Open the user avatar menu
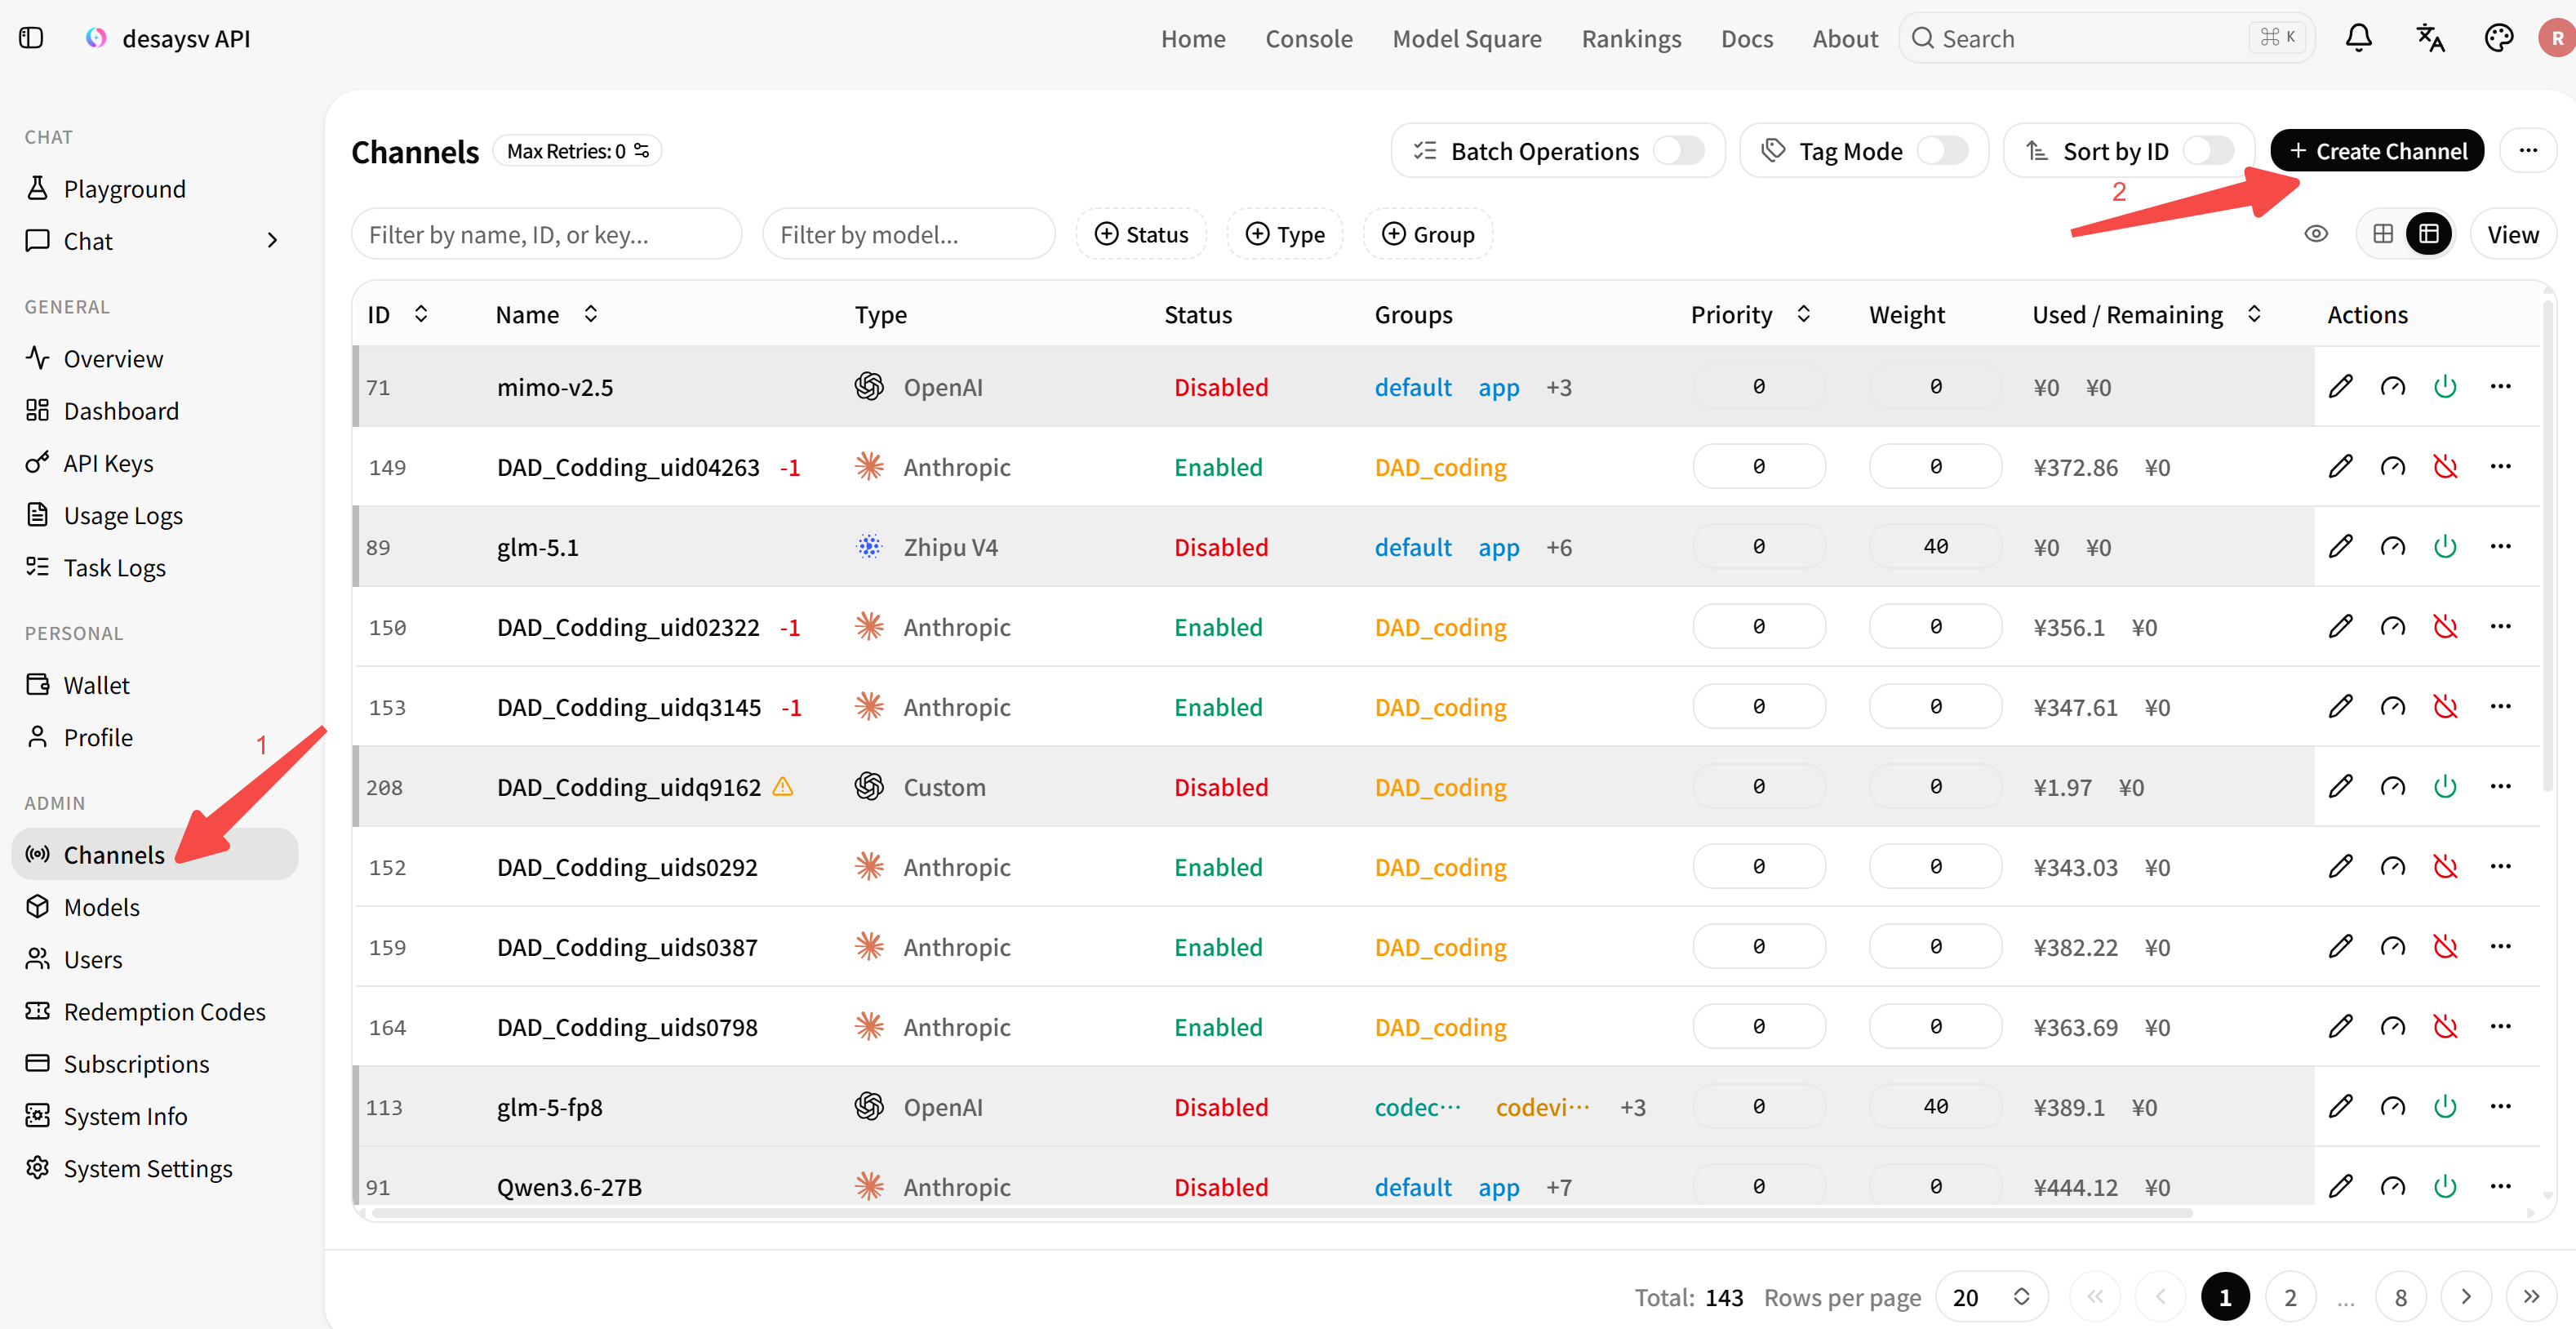This screenshot has width=2576, height=1329. point(2557,38)
